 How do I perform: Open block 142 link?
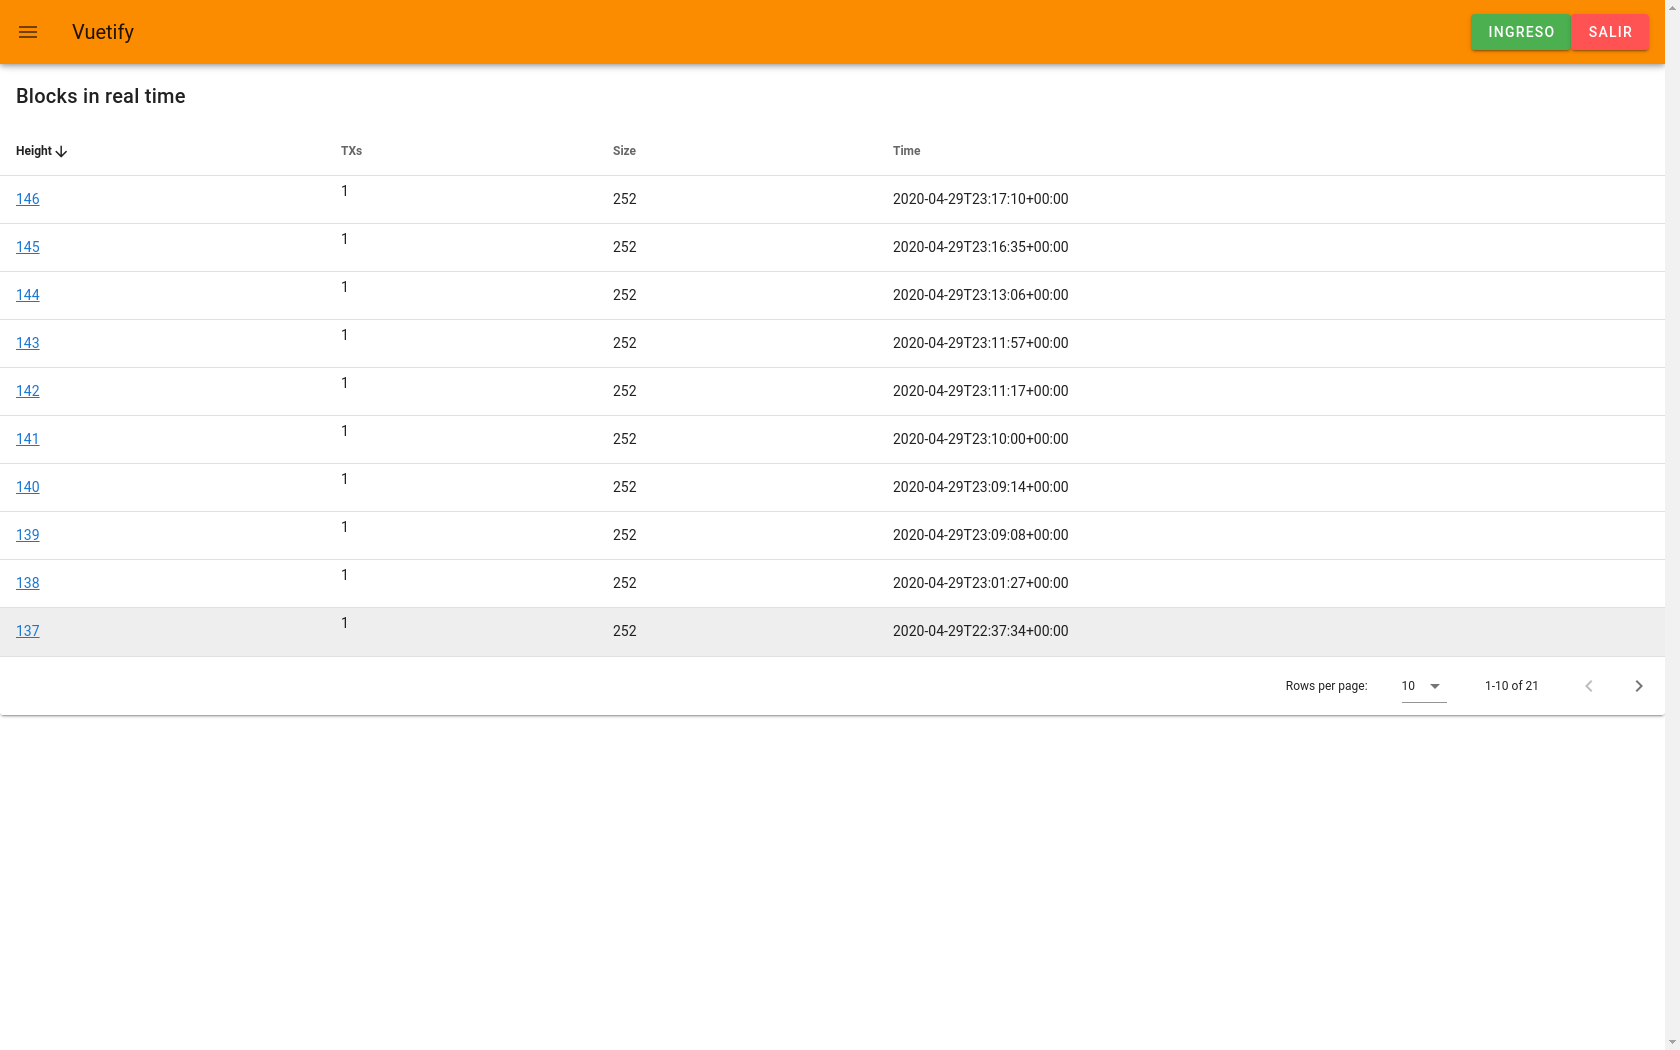[x=28, y=391]
